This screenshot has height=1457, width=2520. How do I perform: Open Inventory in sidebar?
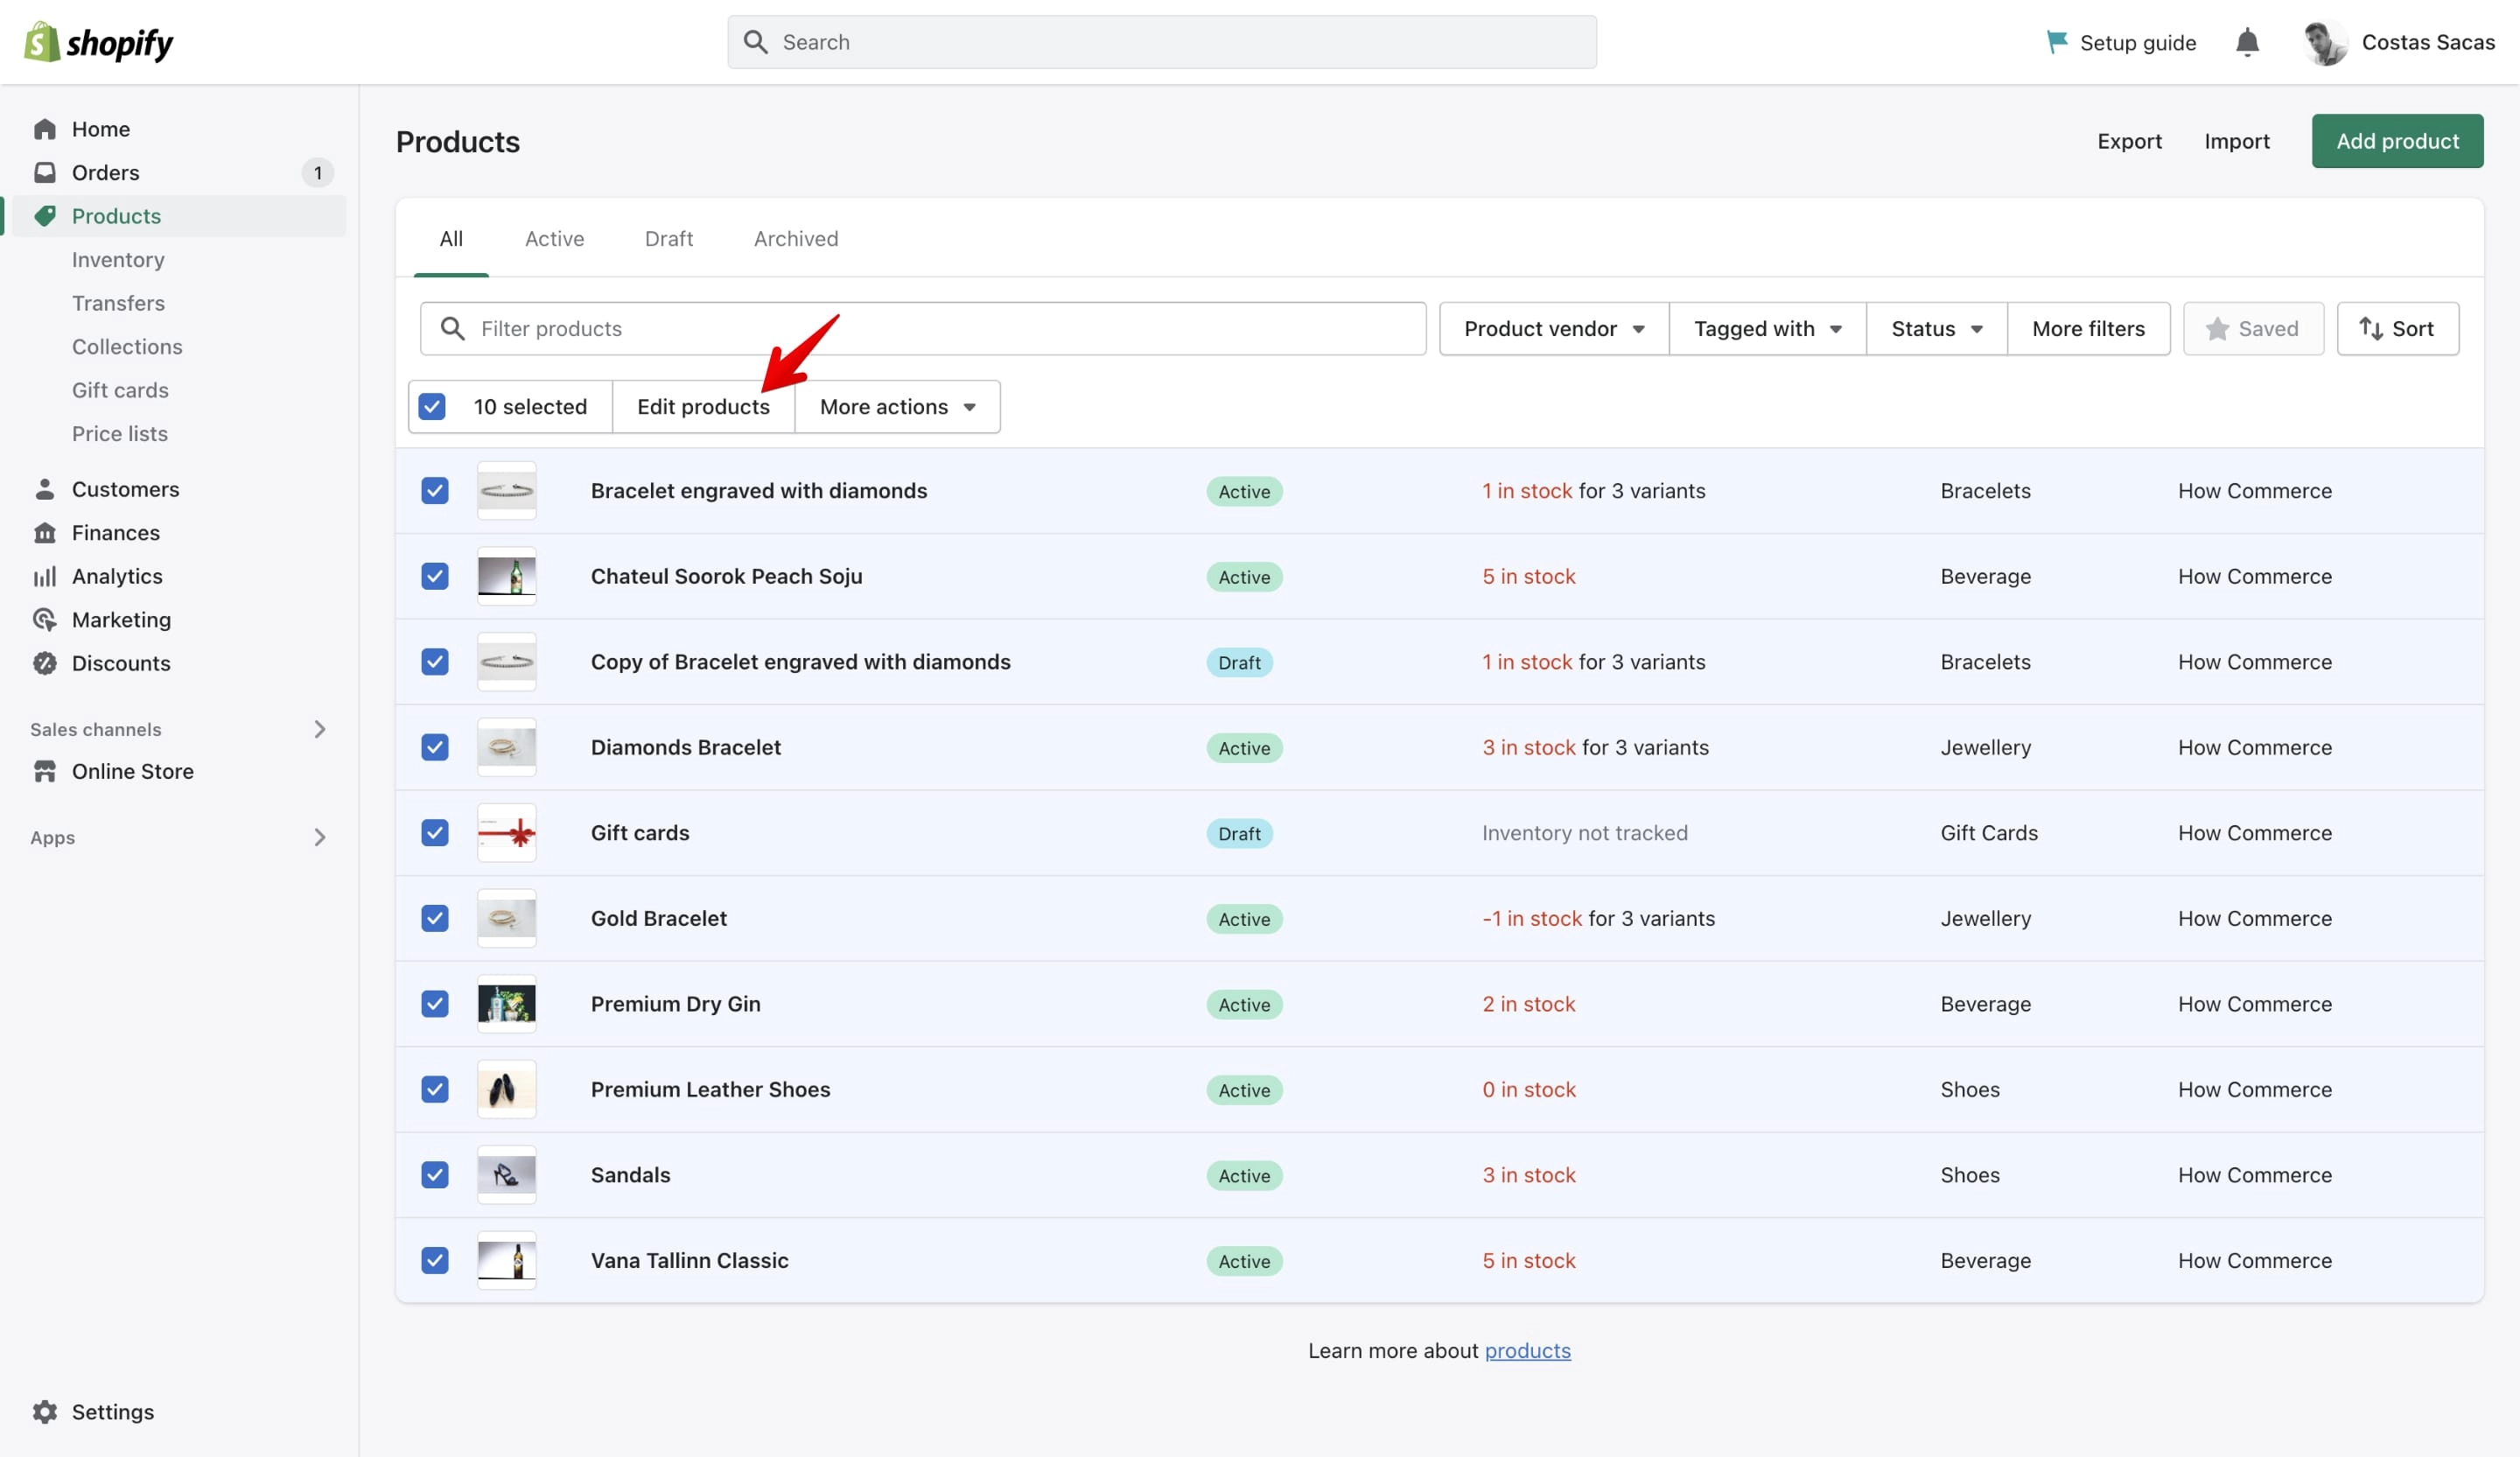118,259
